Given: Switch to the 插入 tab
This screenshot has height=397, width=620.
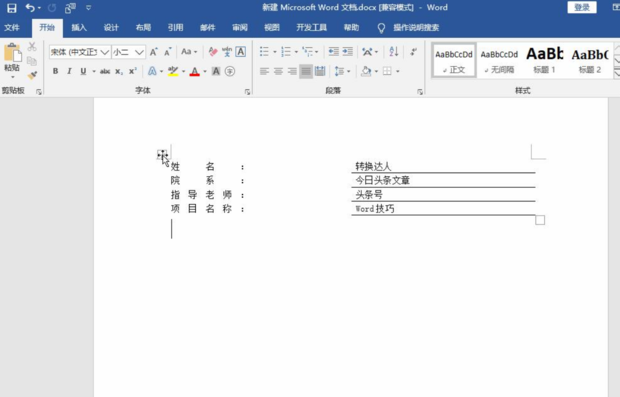Looking at the screenshot, I should (x=79, y=28).
